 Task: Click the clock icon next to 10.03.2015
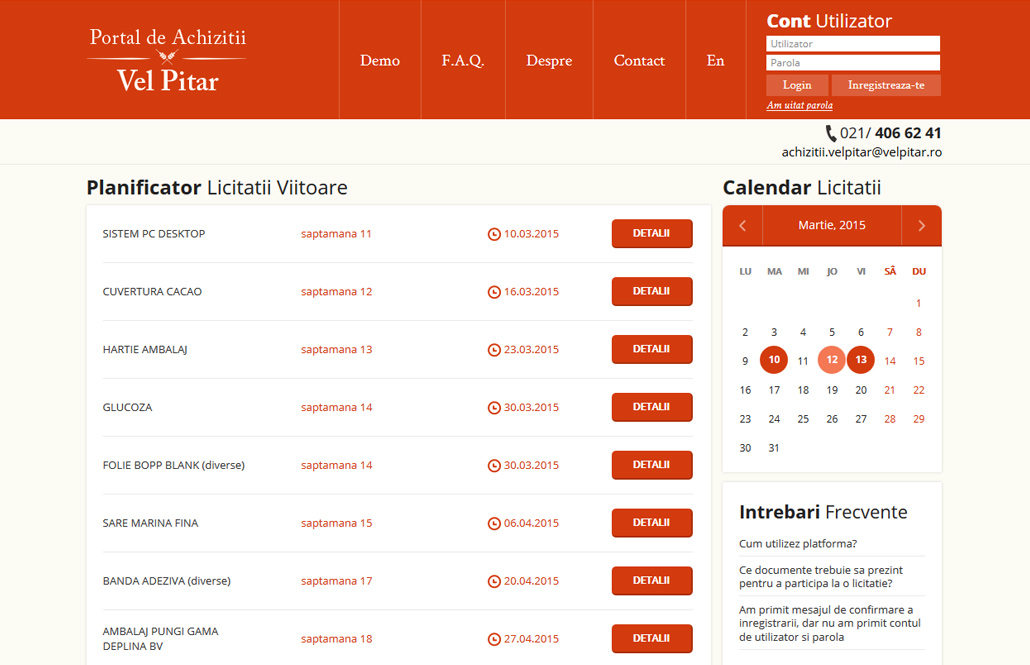tap(494, 234)
